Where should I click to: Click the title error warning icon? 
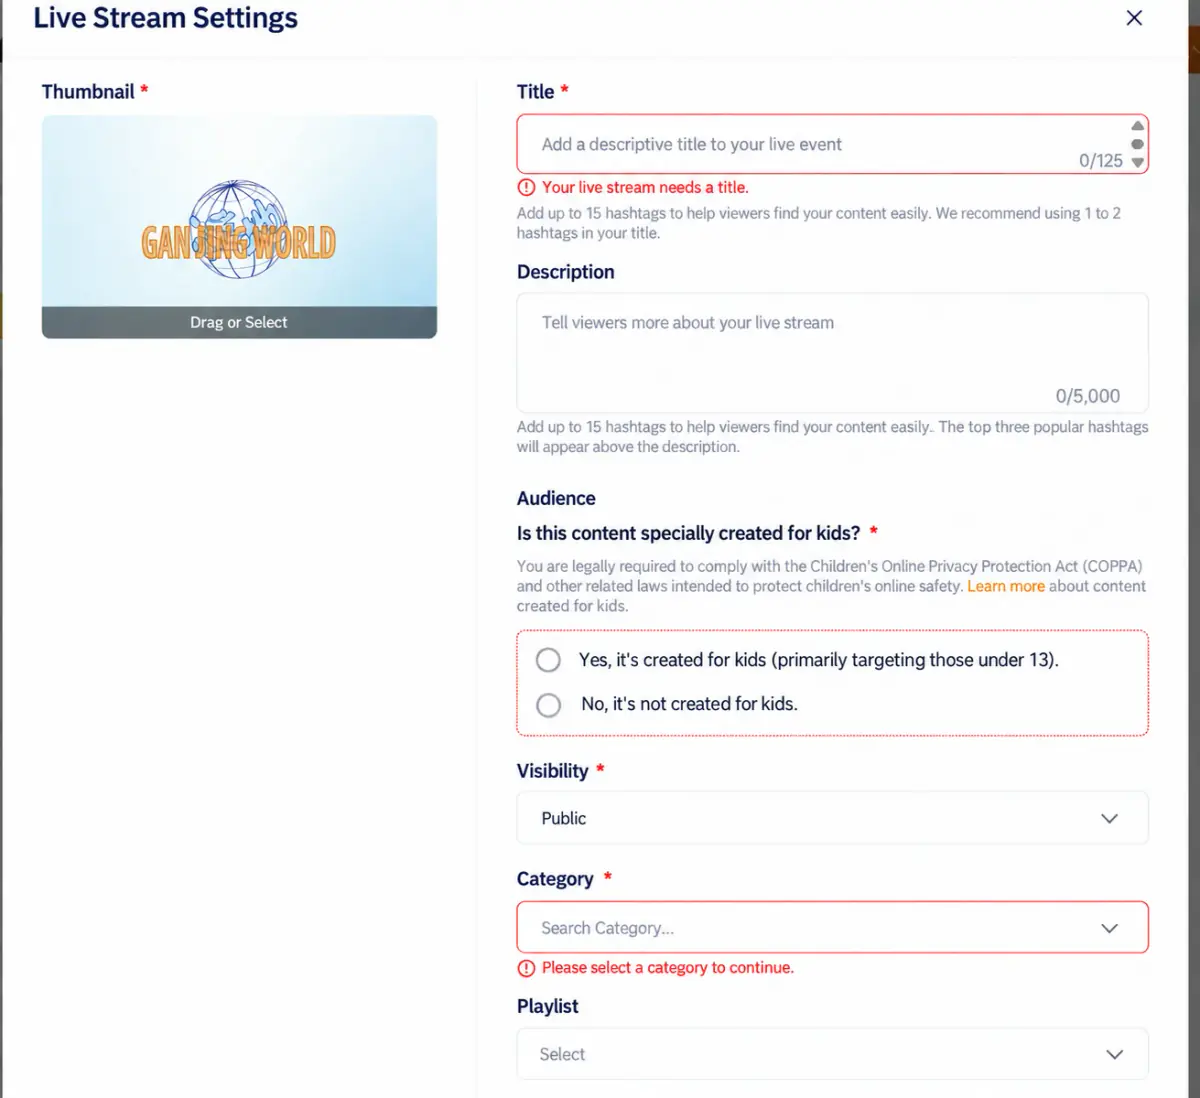pos(526,187)
